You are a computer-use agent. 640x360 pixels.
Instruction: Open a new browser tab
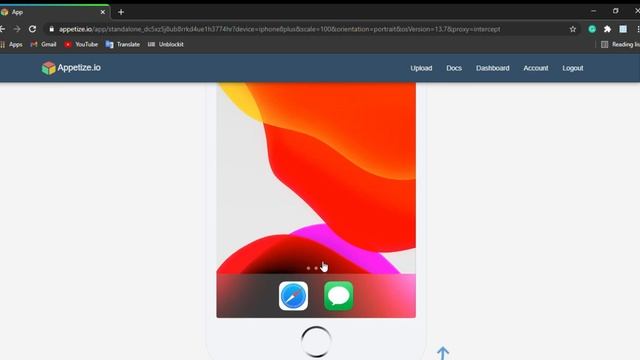[121, 12]
